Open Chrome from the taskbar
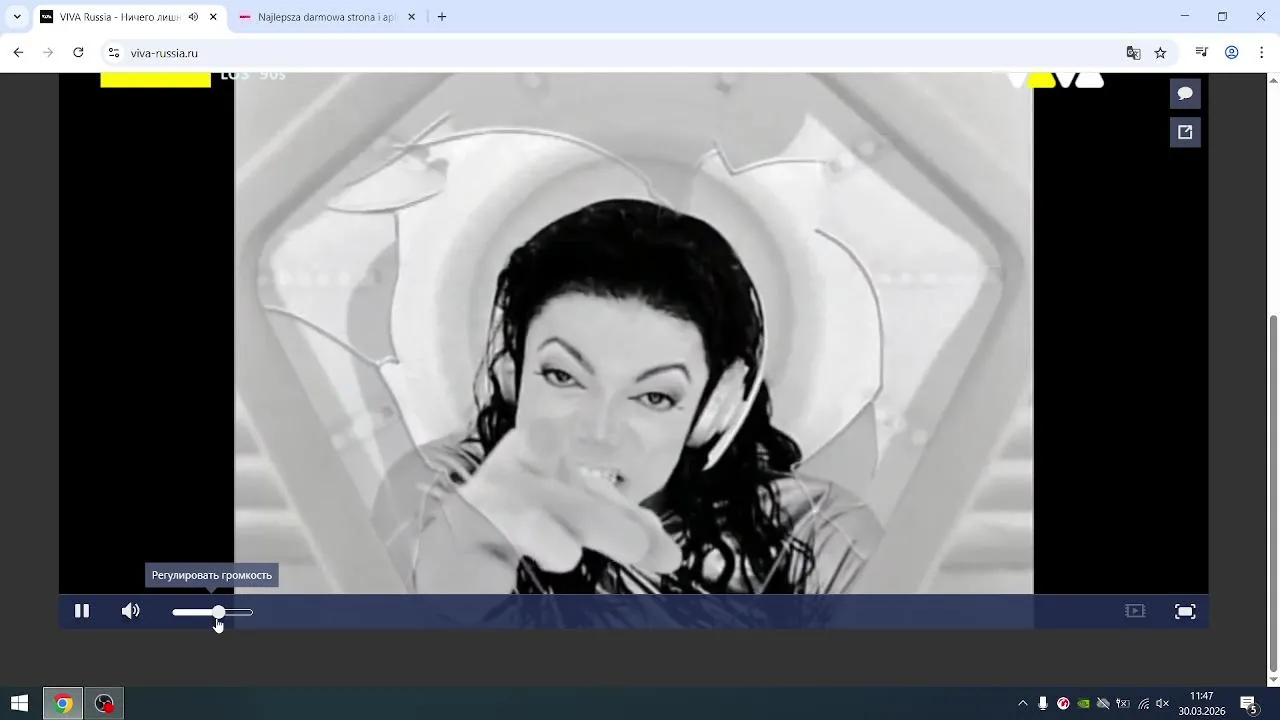Image resolution: width=1280 pixels, height=720 pixels. (63, 704)
